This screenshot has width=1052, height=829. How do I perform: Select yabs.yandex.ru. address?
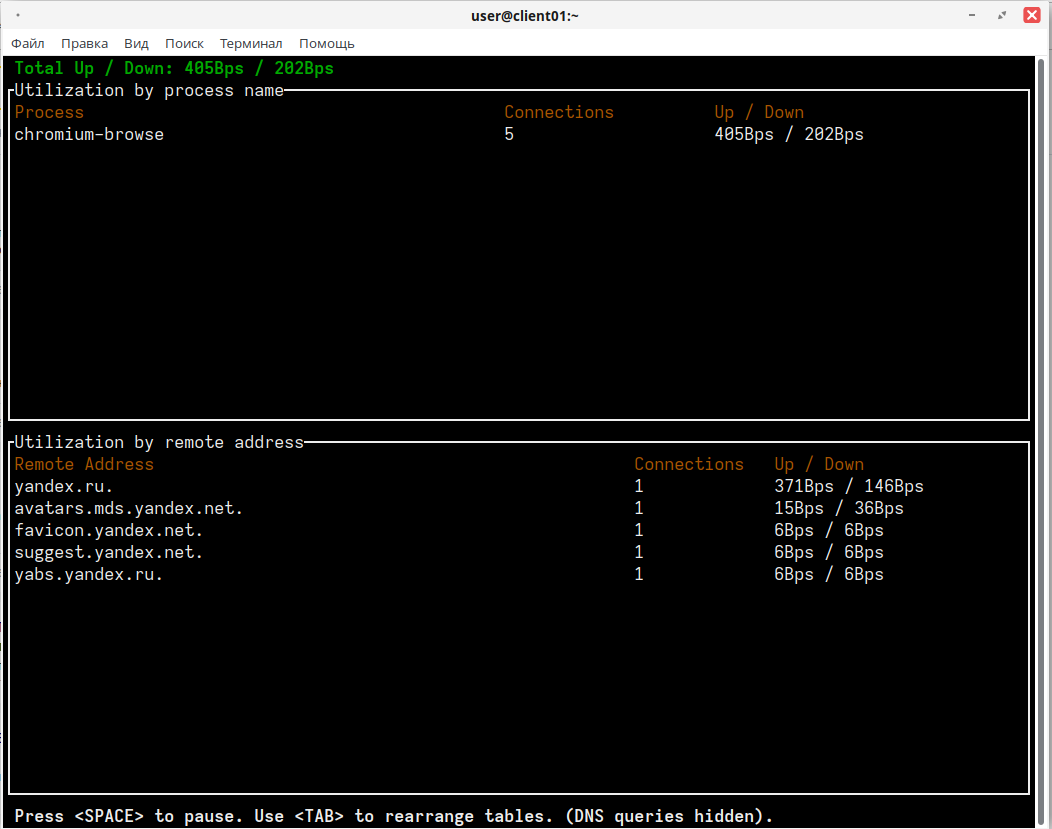tap(89, 575)
